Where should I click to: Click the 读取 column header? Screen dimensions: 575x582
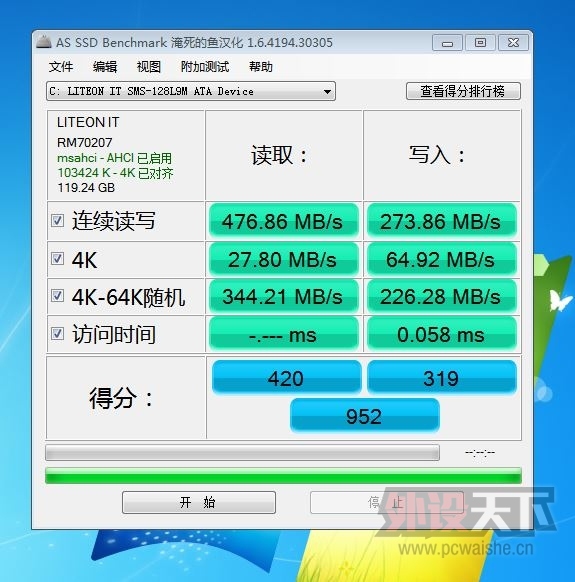[280, 155]
